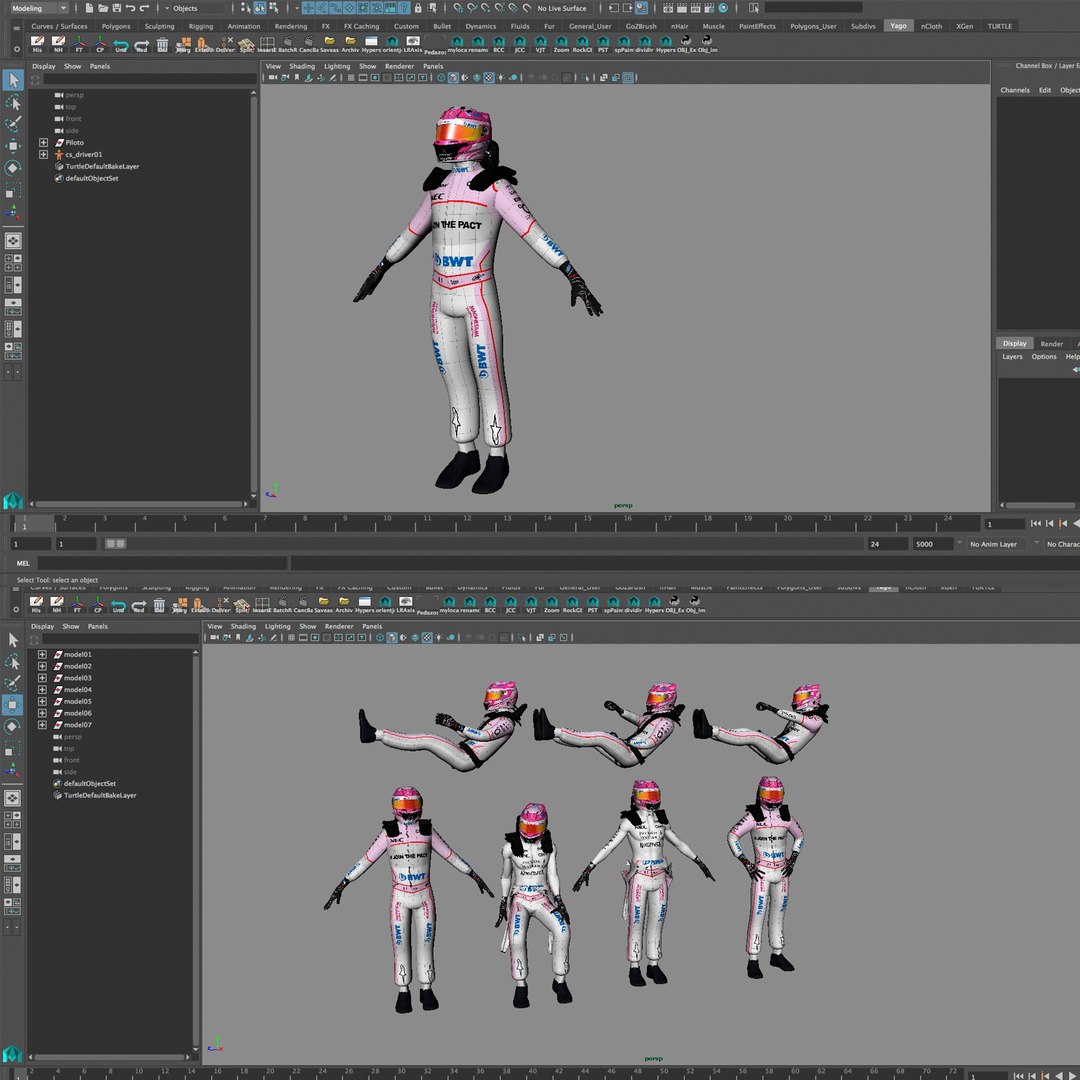Click the 'LRAxis' shelf icon in bottom window

(x=406, y=605)
